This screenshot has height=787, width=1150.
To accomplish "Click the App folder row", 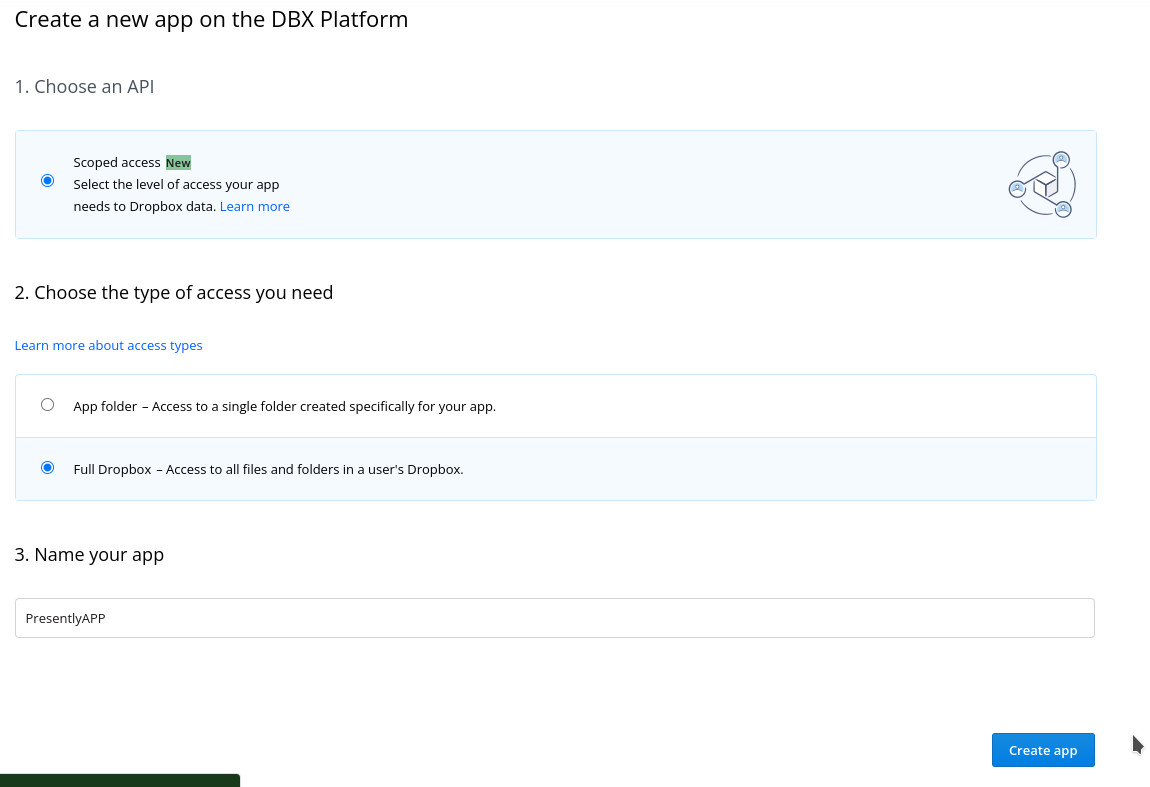I will (555, 405).
